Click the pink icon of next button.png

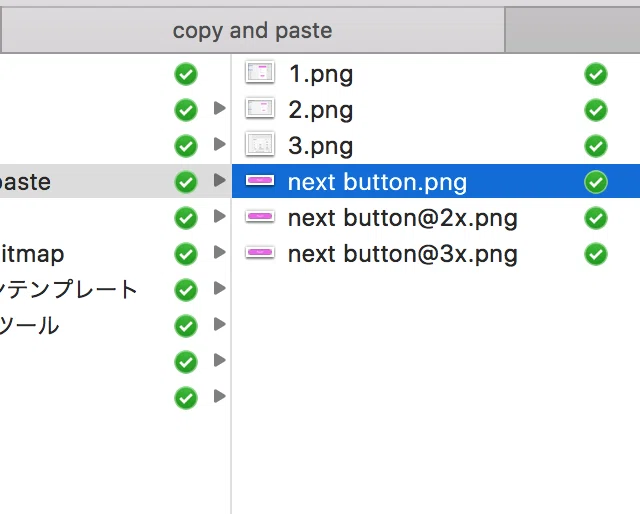(x=260, y=180)
